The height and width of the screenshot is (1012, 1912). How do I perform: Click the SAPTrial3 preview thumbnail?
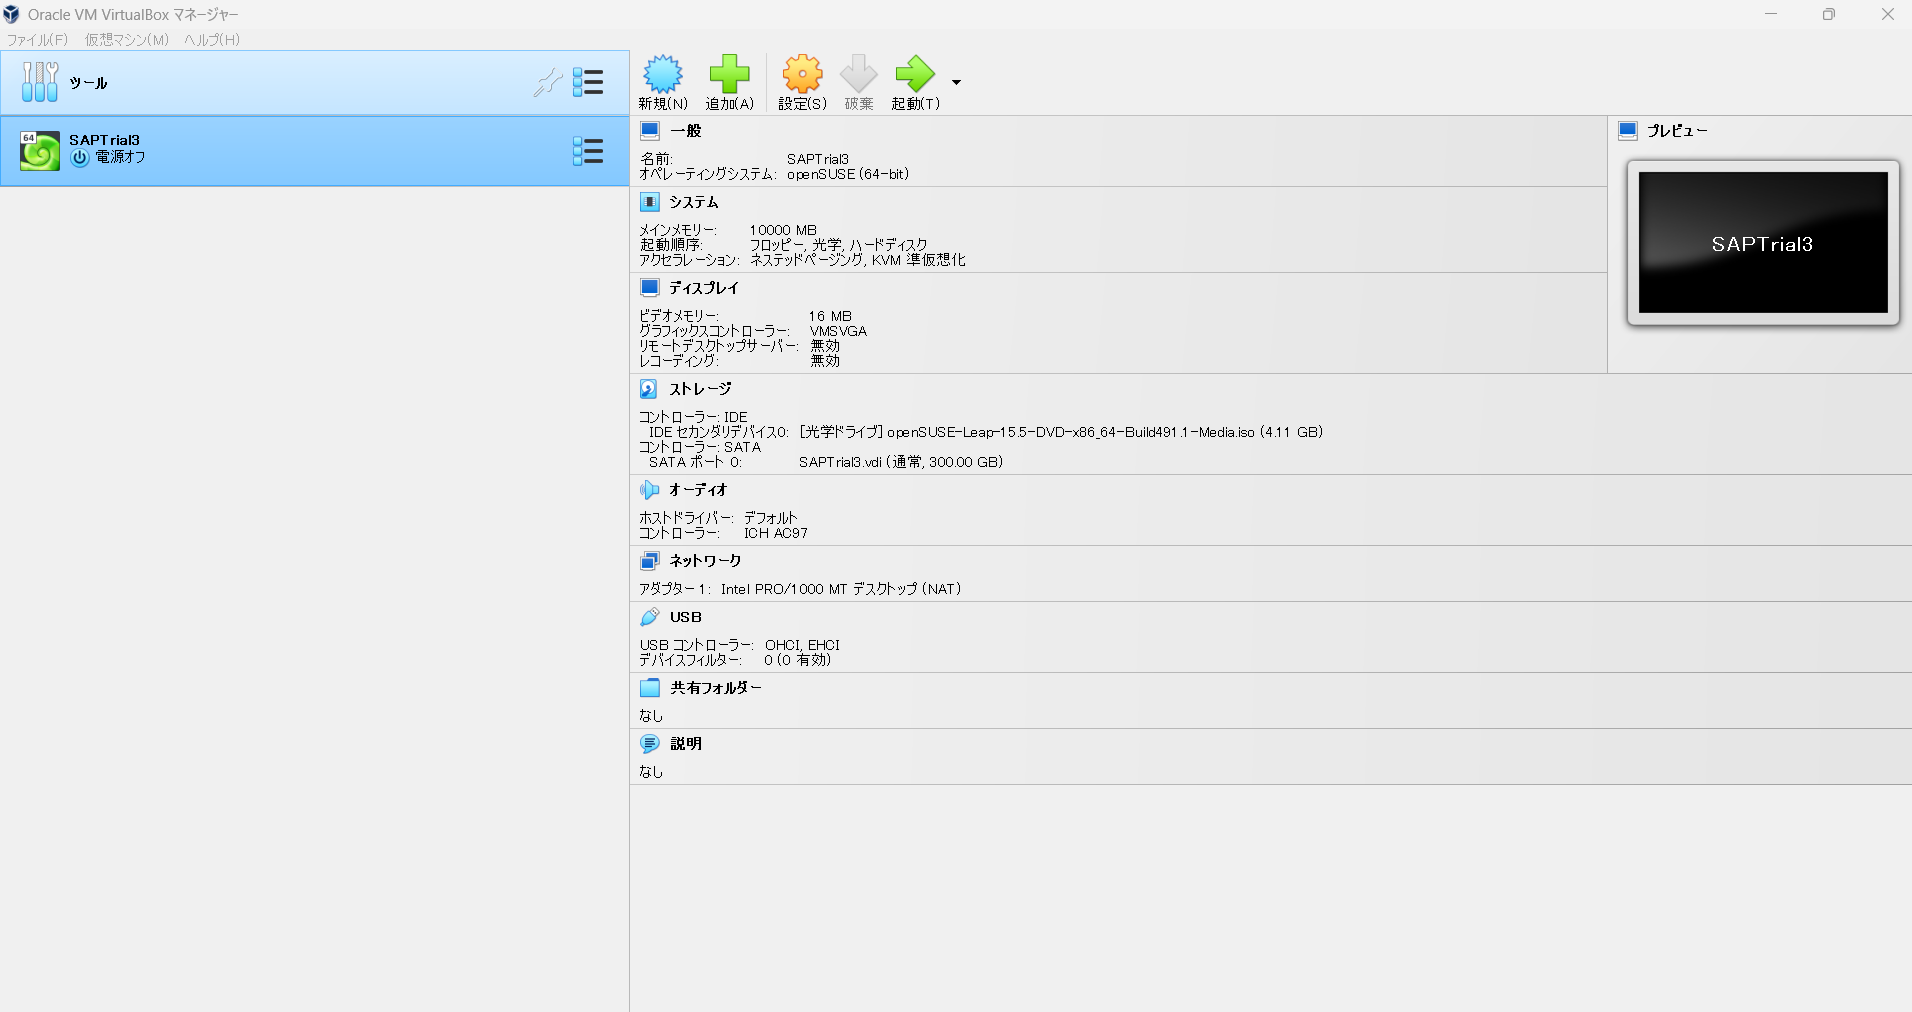tap(1763, 243)
